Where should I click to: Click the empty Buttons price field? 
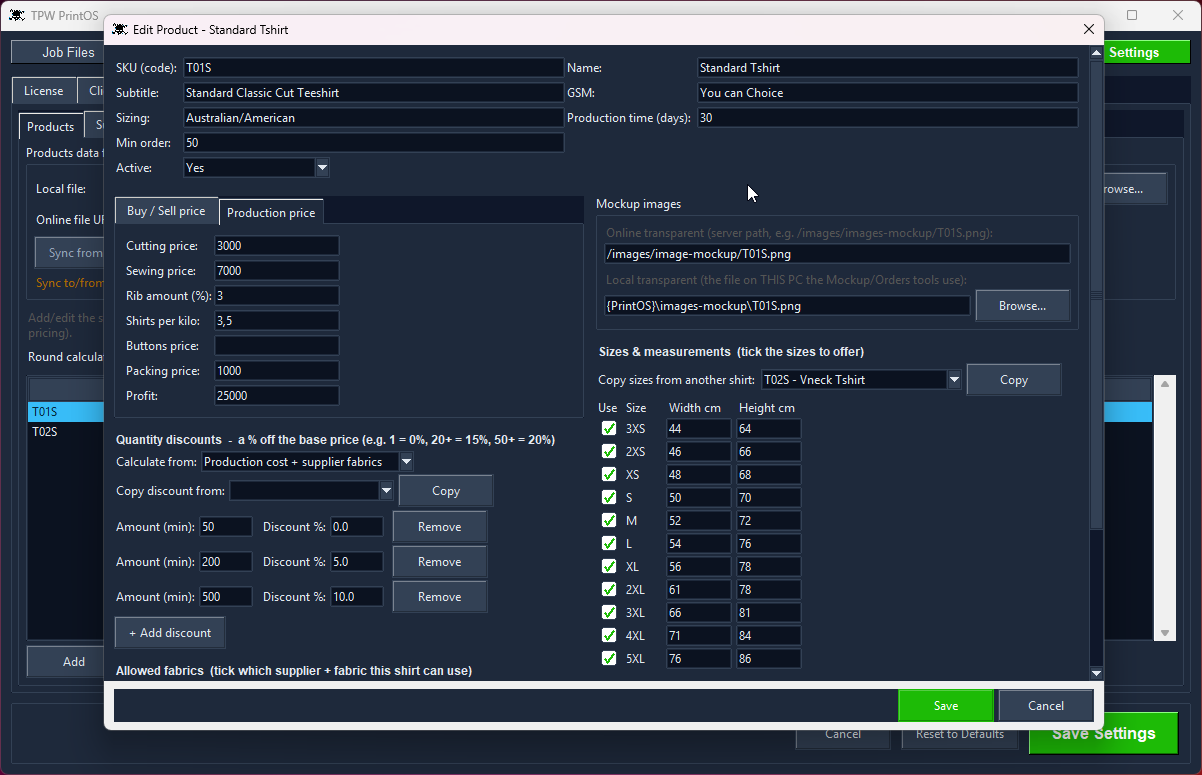pyautogui.click(x=277, y=346)
